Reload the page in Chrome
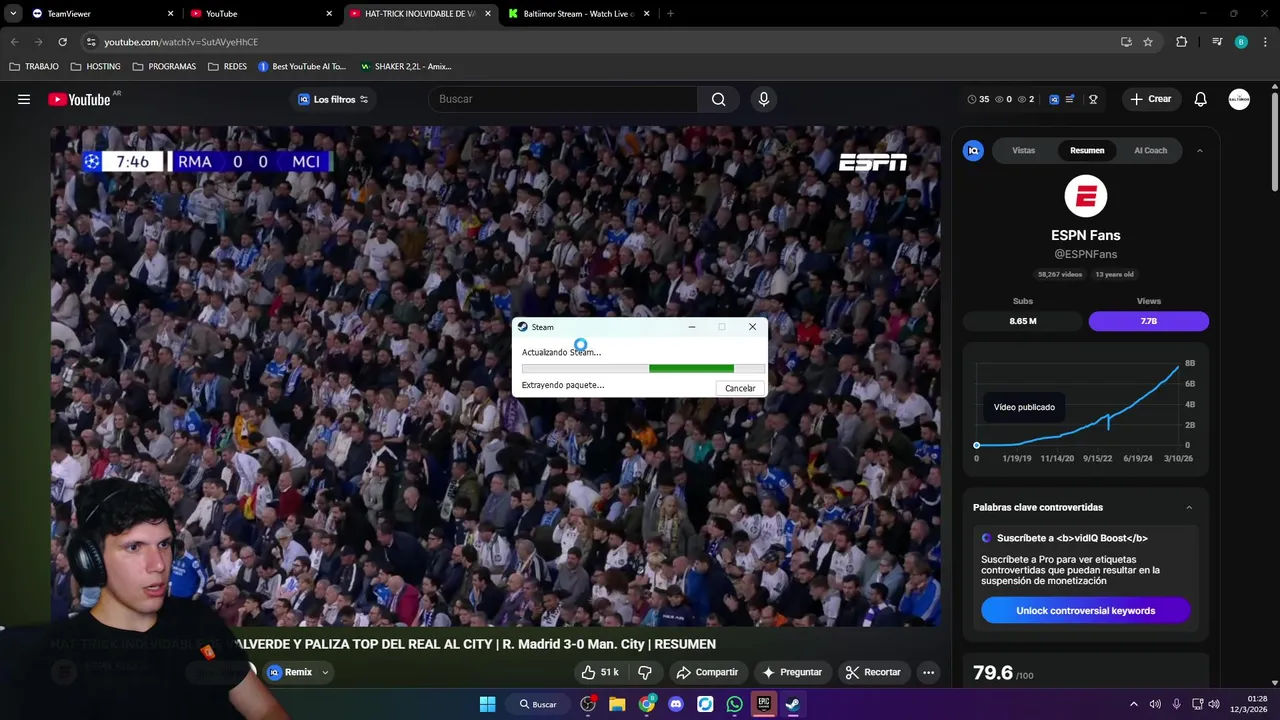 (x=62, y=42)
